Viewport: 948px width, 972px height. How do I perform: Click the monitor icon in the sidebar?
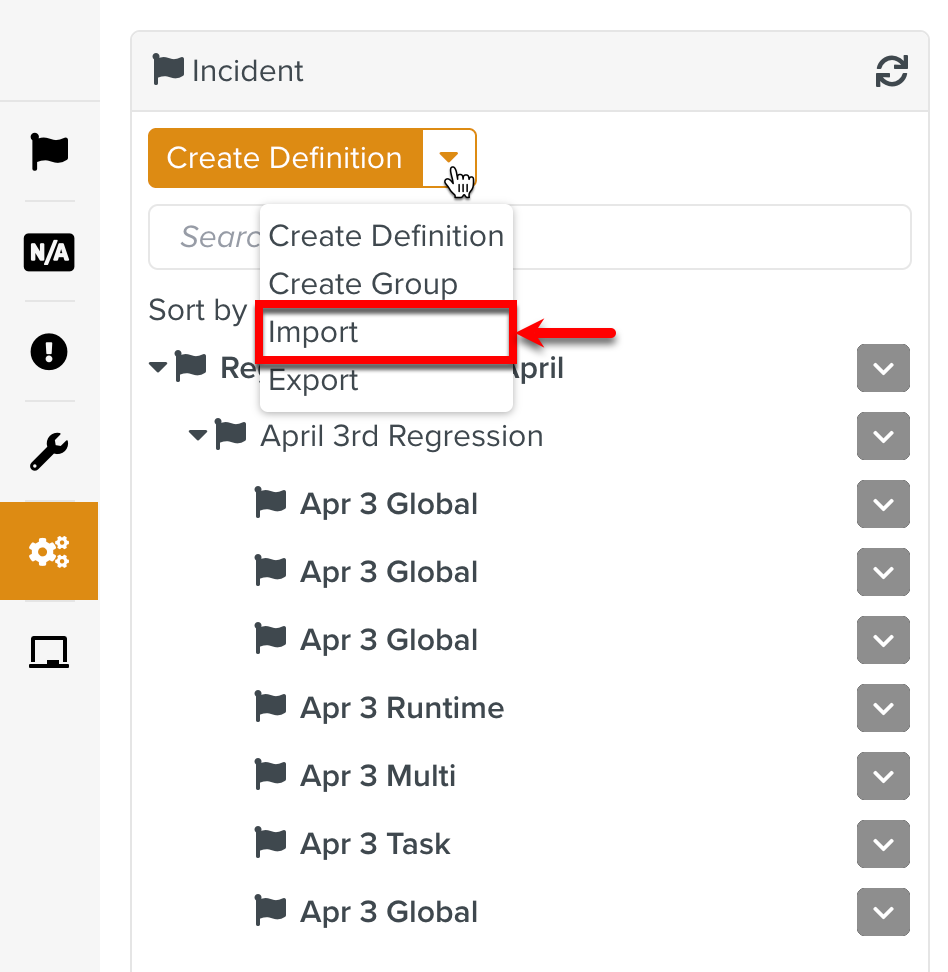49,651
